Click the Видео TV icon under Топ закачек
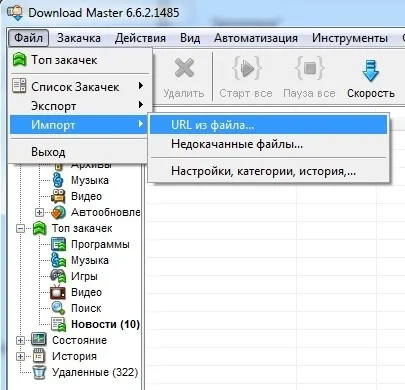 point(58,292)
